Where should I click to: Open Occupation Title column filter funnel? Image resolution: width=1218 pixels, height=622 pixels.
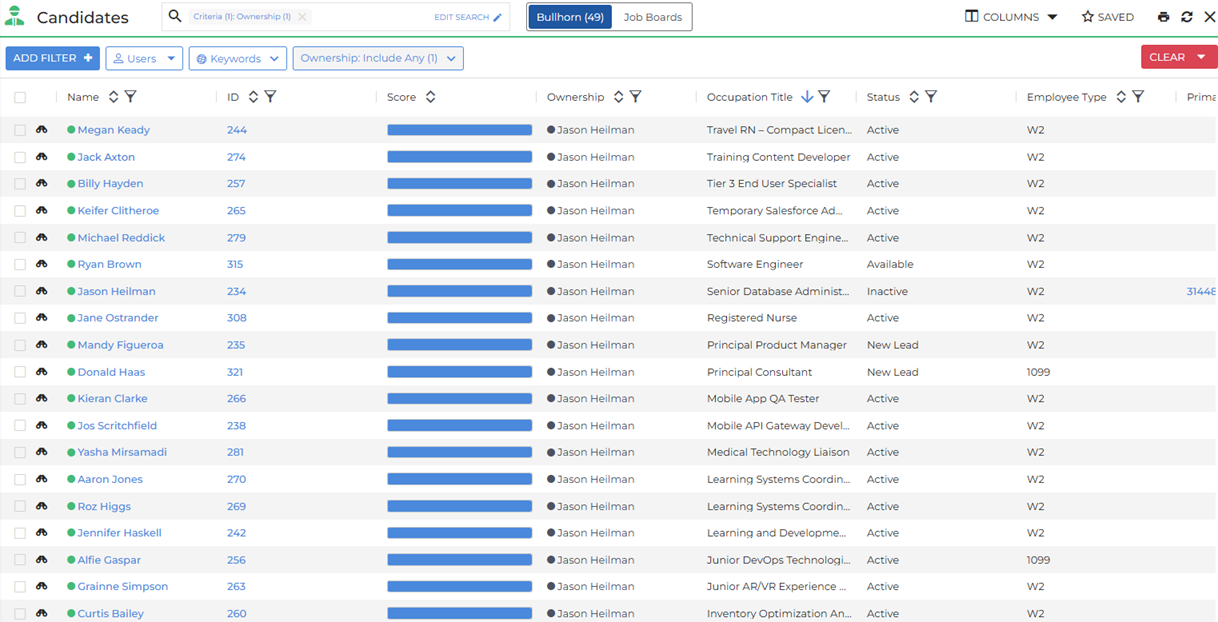pos(824,97)
